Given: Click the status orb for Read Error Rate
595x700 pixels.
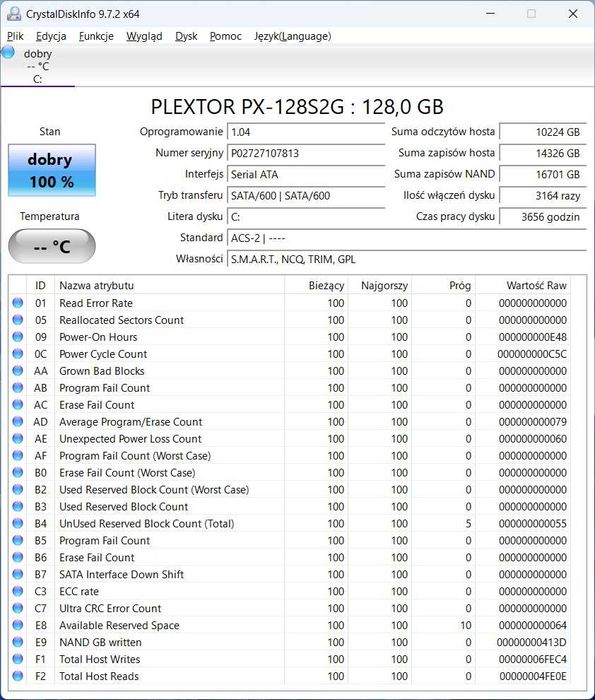Looking at the screenshot, I should coord(18,303).
